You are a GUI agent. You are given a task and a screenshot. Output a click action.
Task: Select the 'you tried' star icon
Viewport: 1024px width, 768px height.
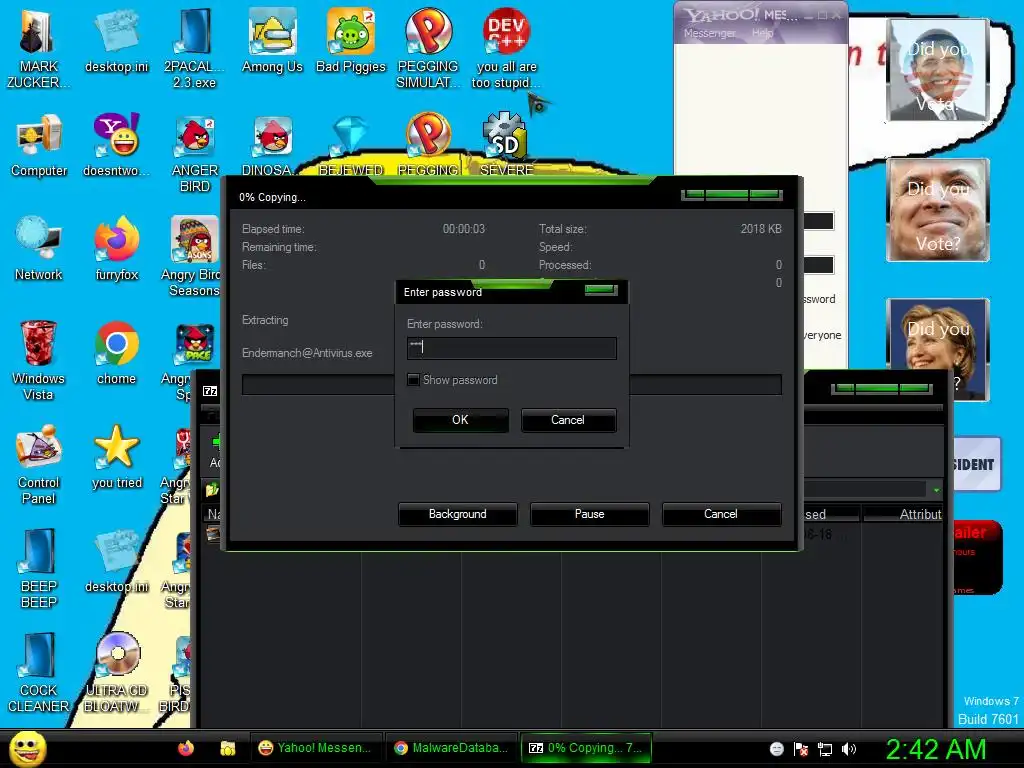pos(116,457)
